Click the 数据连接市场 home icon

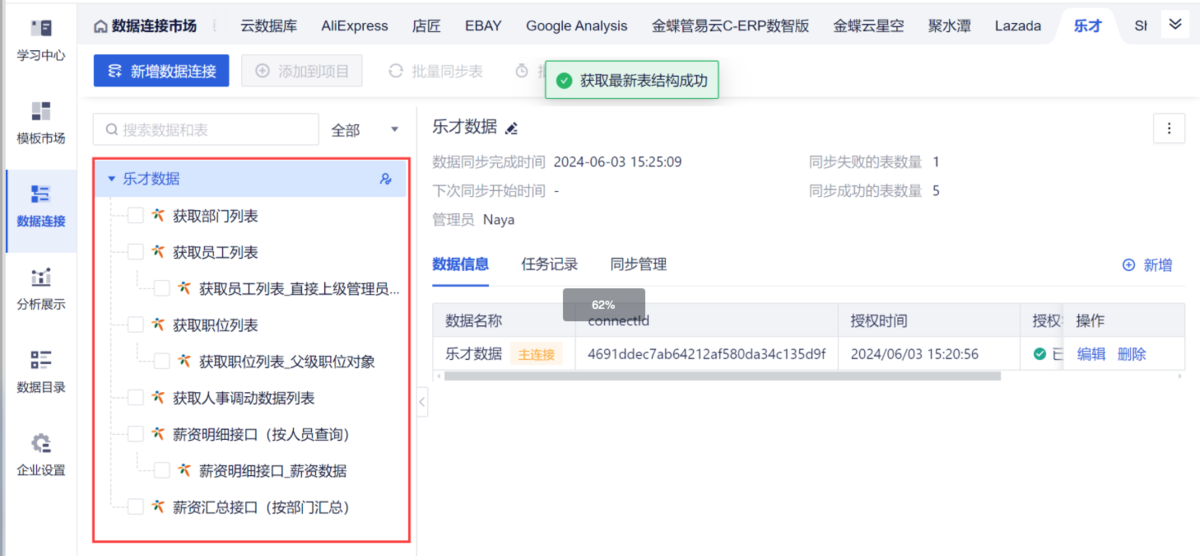(101, 26)
